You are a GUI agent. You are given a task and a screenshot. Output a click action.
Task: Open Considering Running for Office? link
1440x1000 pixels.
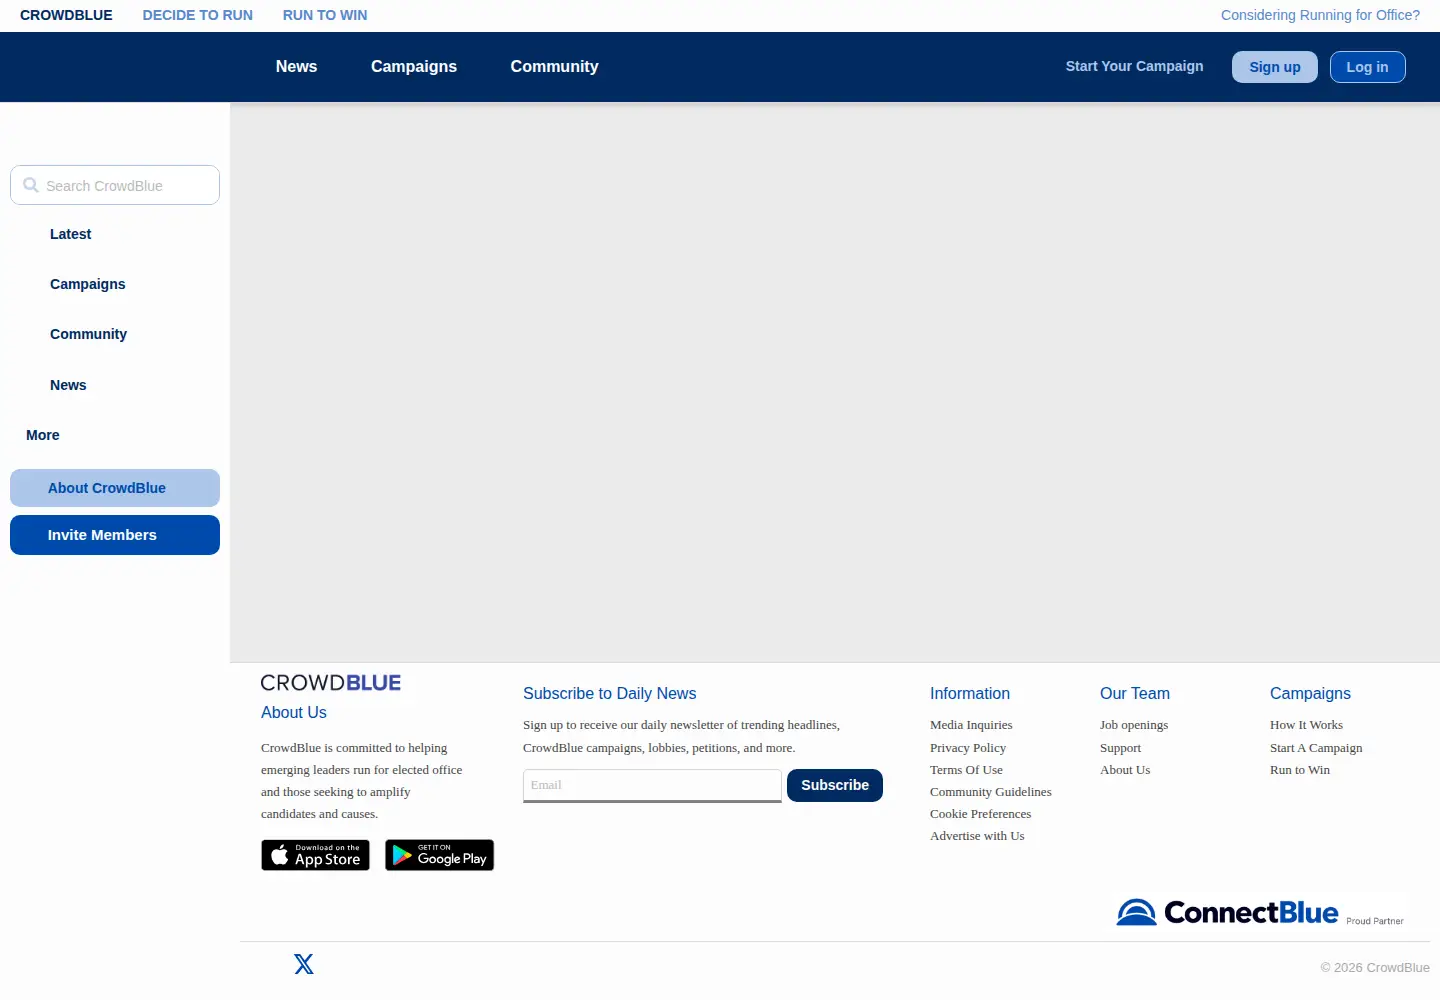point(1320,15)
